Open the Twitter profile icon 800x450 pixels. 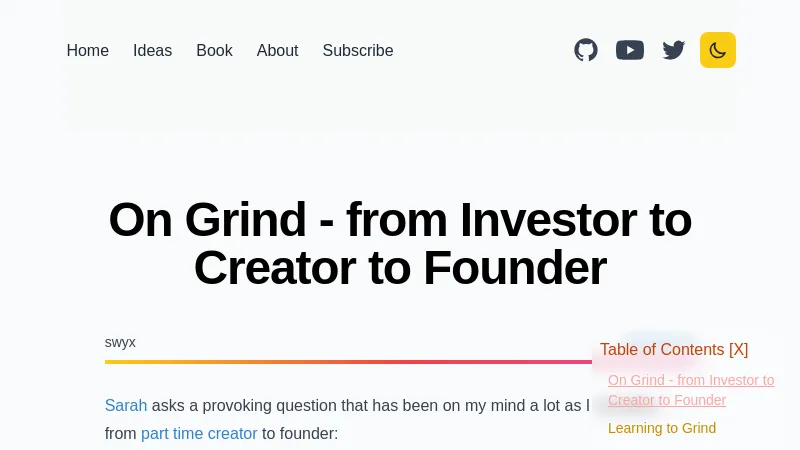pos(674,50)
